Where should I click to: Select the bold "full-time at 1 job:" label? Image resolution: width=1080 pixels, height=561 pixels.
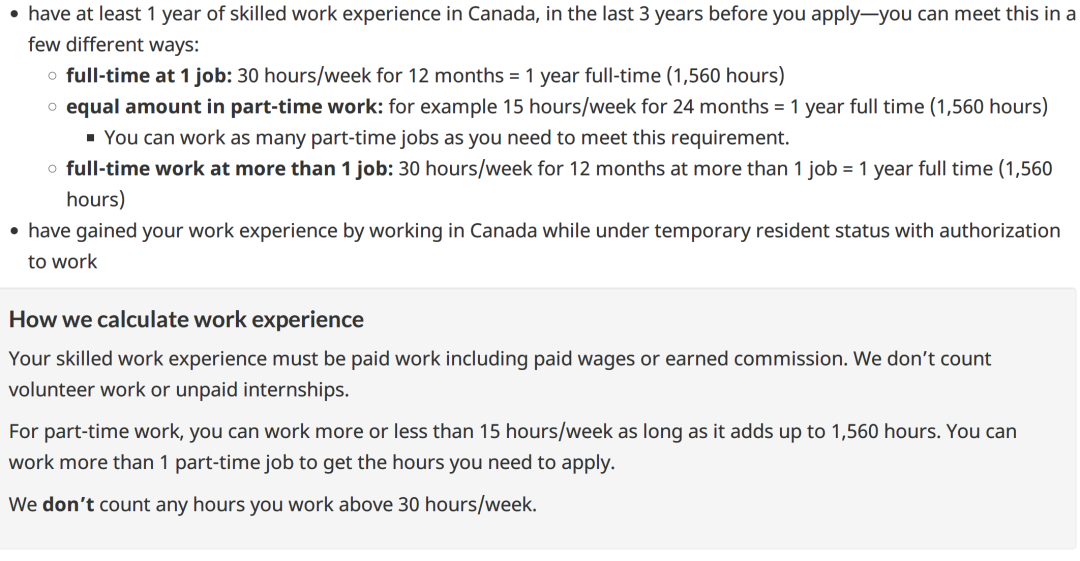[x=149, y=75]
